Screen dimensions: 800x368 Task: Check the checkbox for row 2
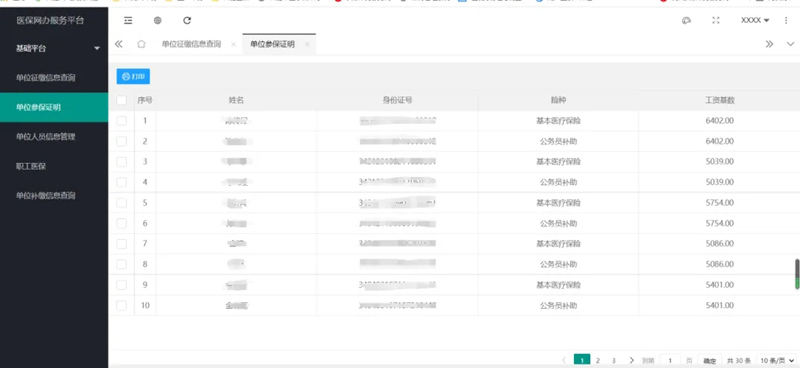tap(121, 141)
